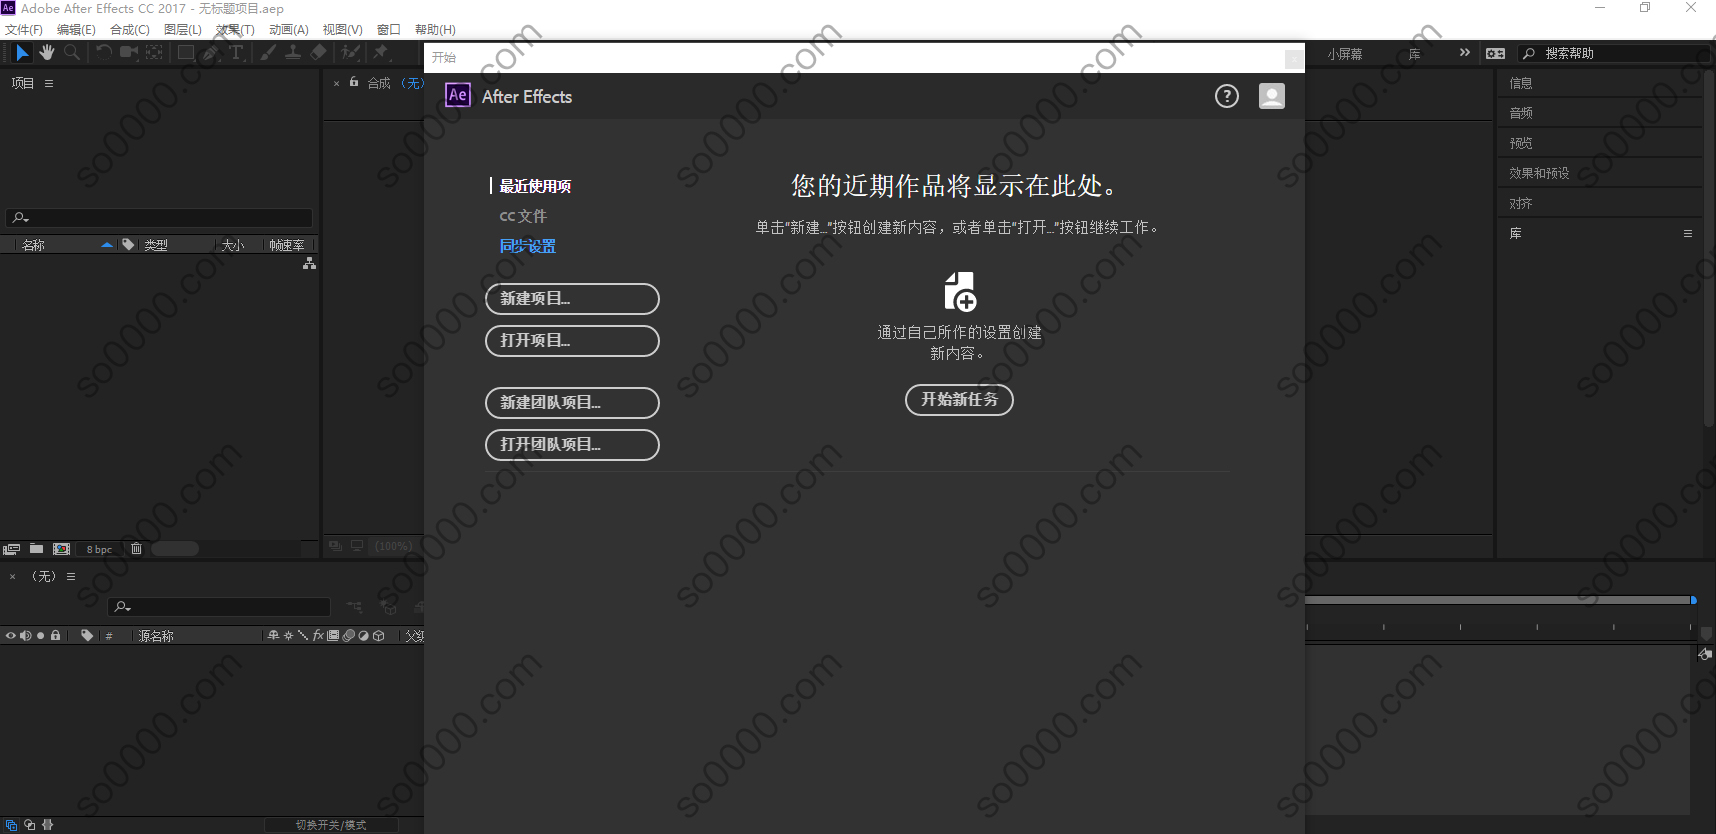Click the 新建项目... button
This screenshot has height=834, width=1716.
pyautogui.click(x=572, y=299)
